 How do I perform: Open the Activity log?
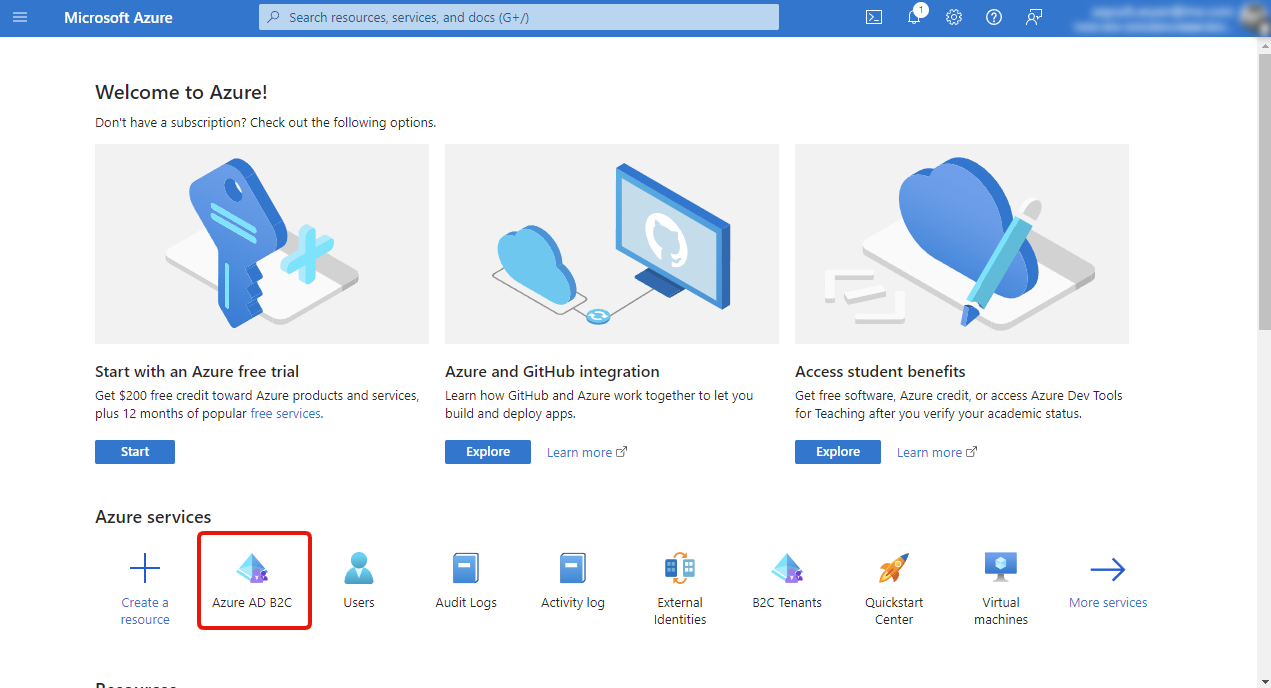(x=572, y=580)
